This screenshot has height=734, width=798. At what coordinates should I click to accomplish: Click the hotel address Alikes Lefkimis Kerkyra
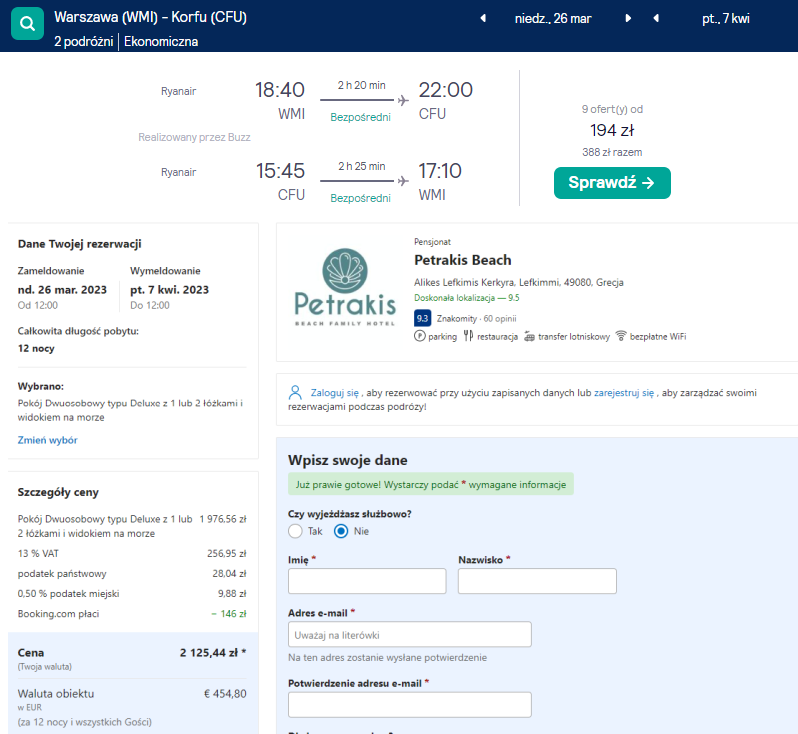pyautogui.click(x=519, y=282)
